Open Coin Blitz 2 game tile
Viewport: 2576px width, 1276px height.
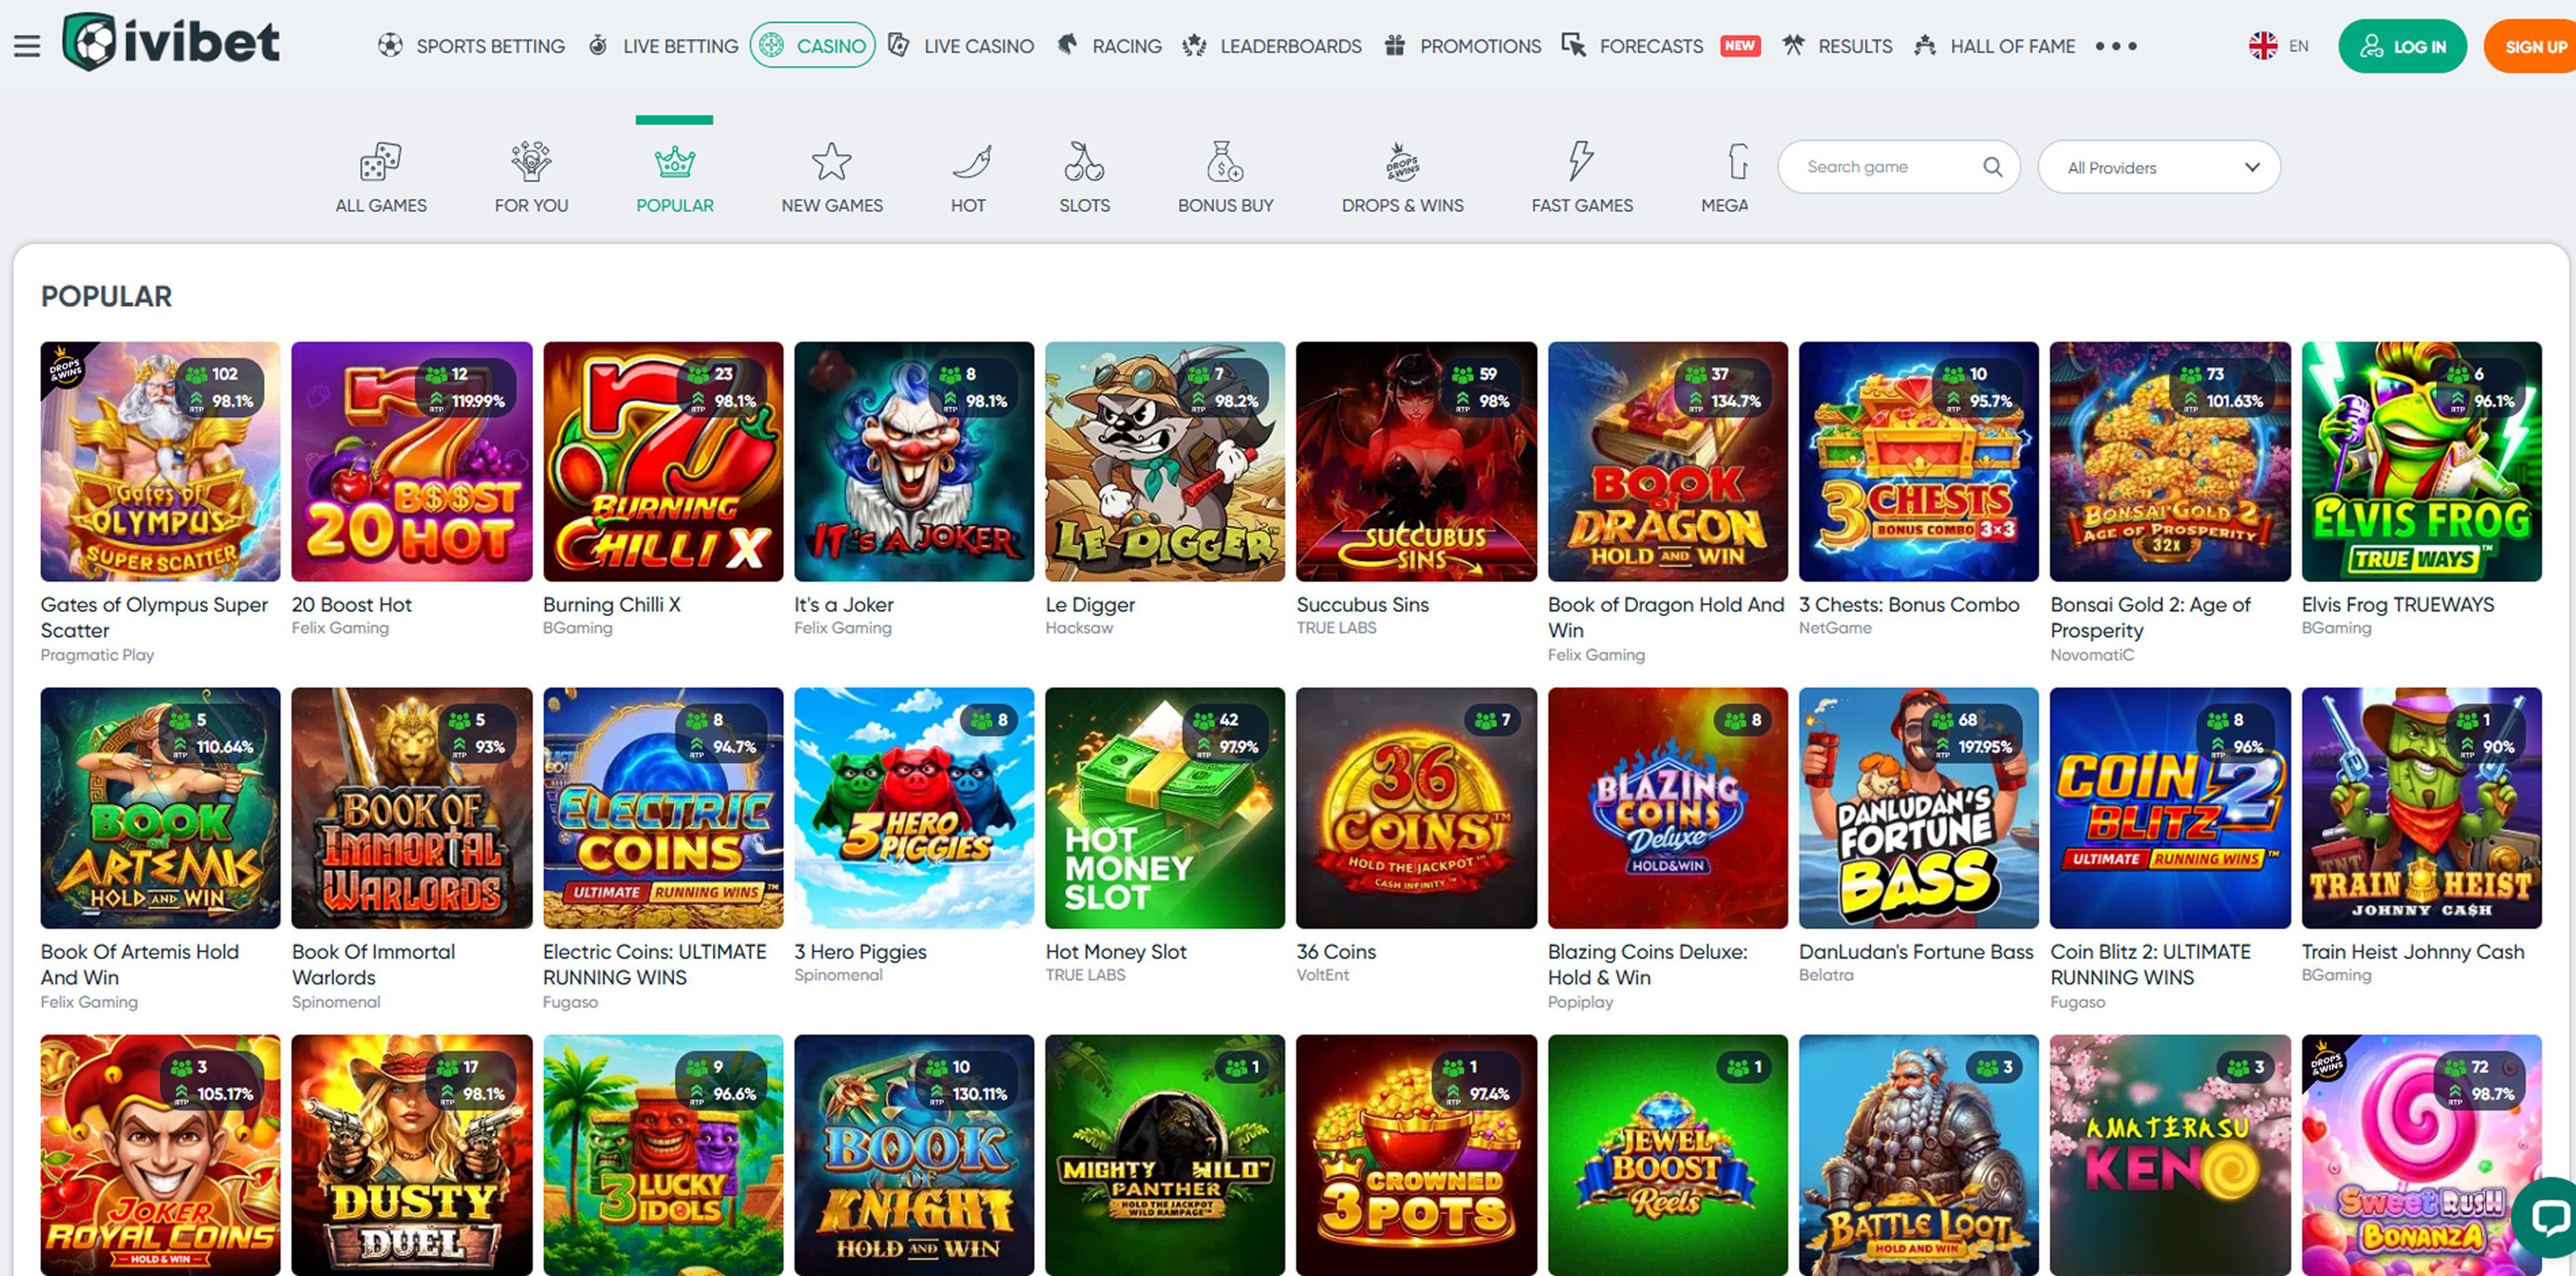coord(2170,808)
